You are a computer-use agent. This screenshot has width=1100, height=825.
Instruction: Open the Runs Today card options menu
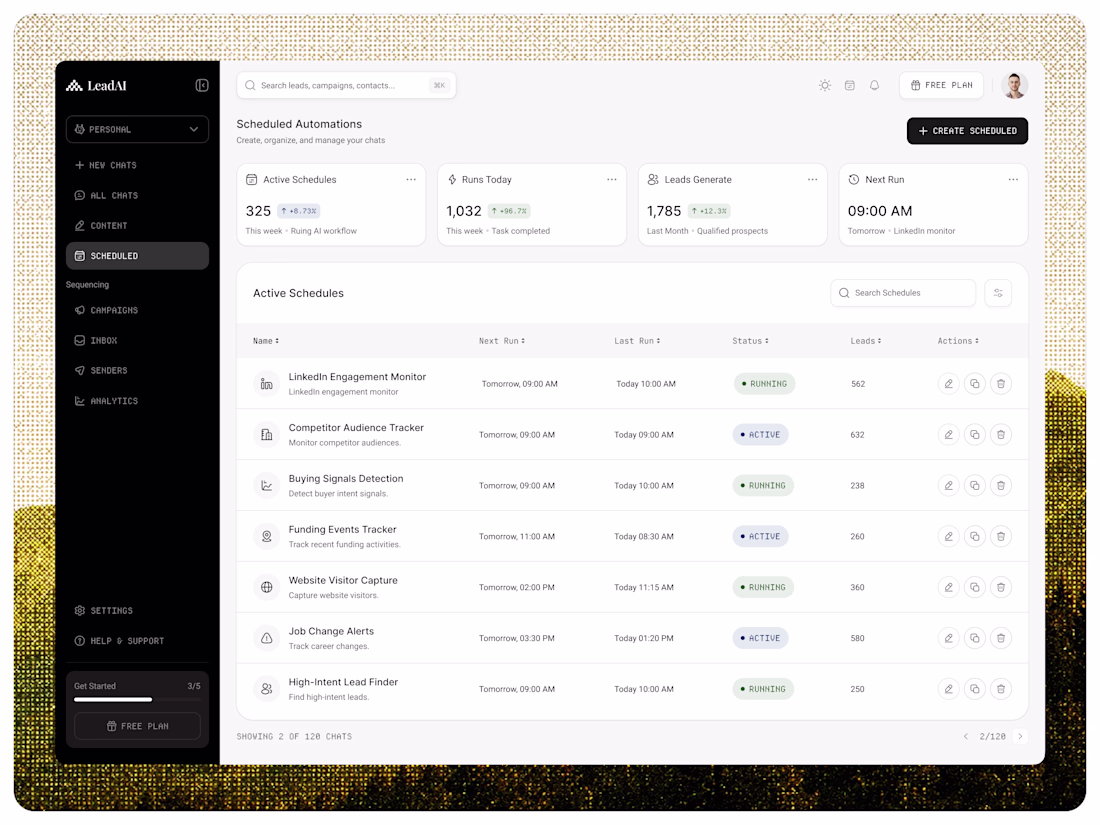(612, 180)
